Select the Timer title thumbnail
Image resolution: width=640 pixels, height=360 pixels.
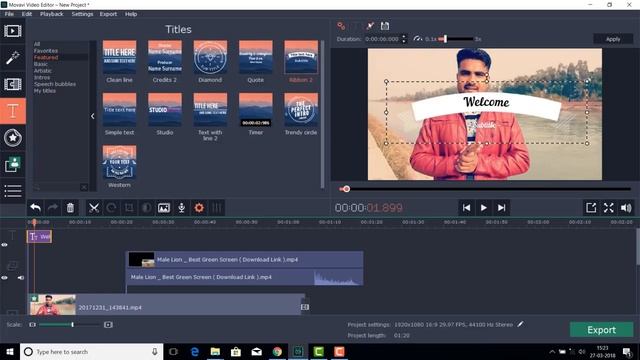click(x=256, y=110)
